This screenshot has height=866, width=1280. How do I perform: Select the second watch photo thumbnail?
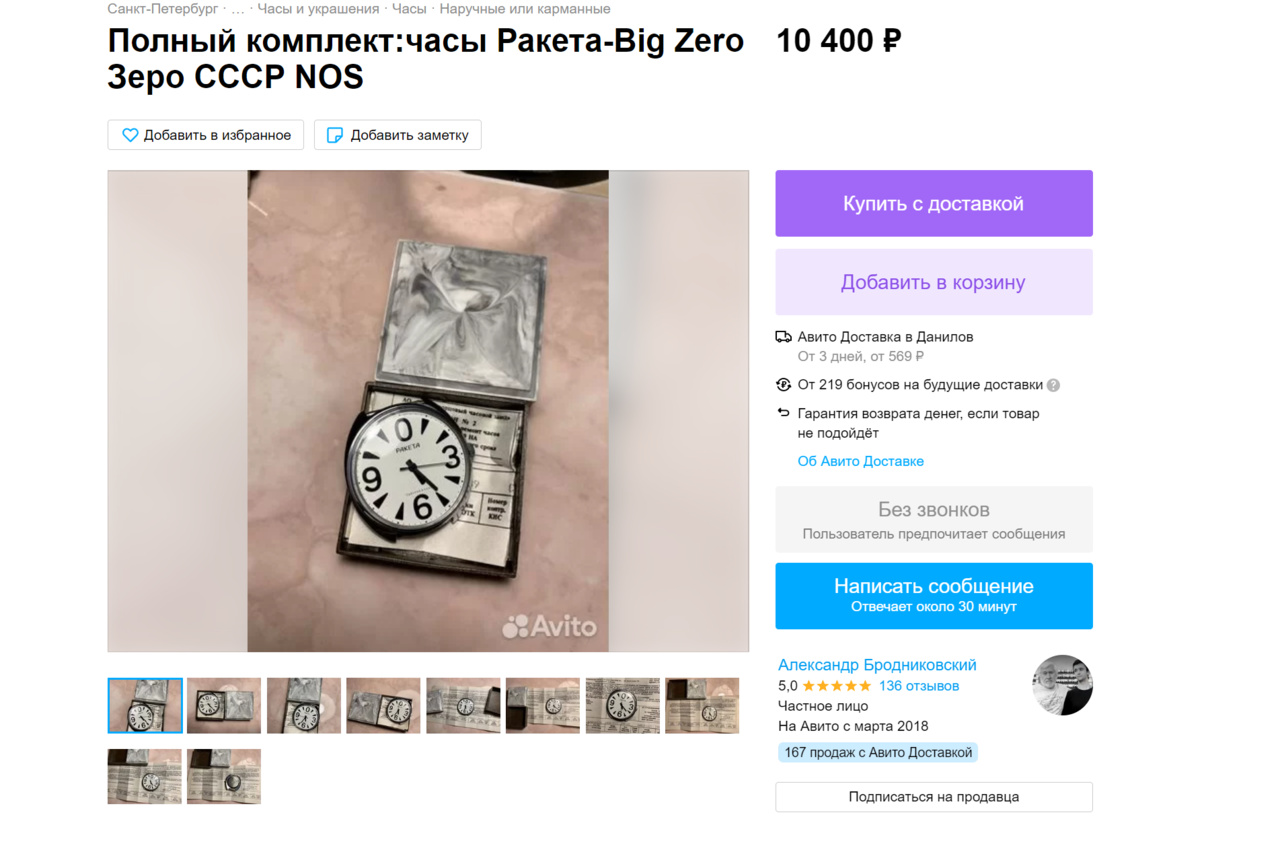224,706
